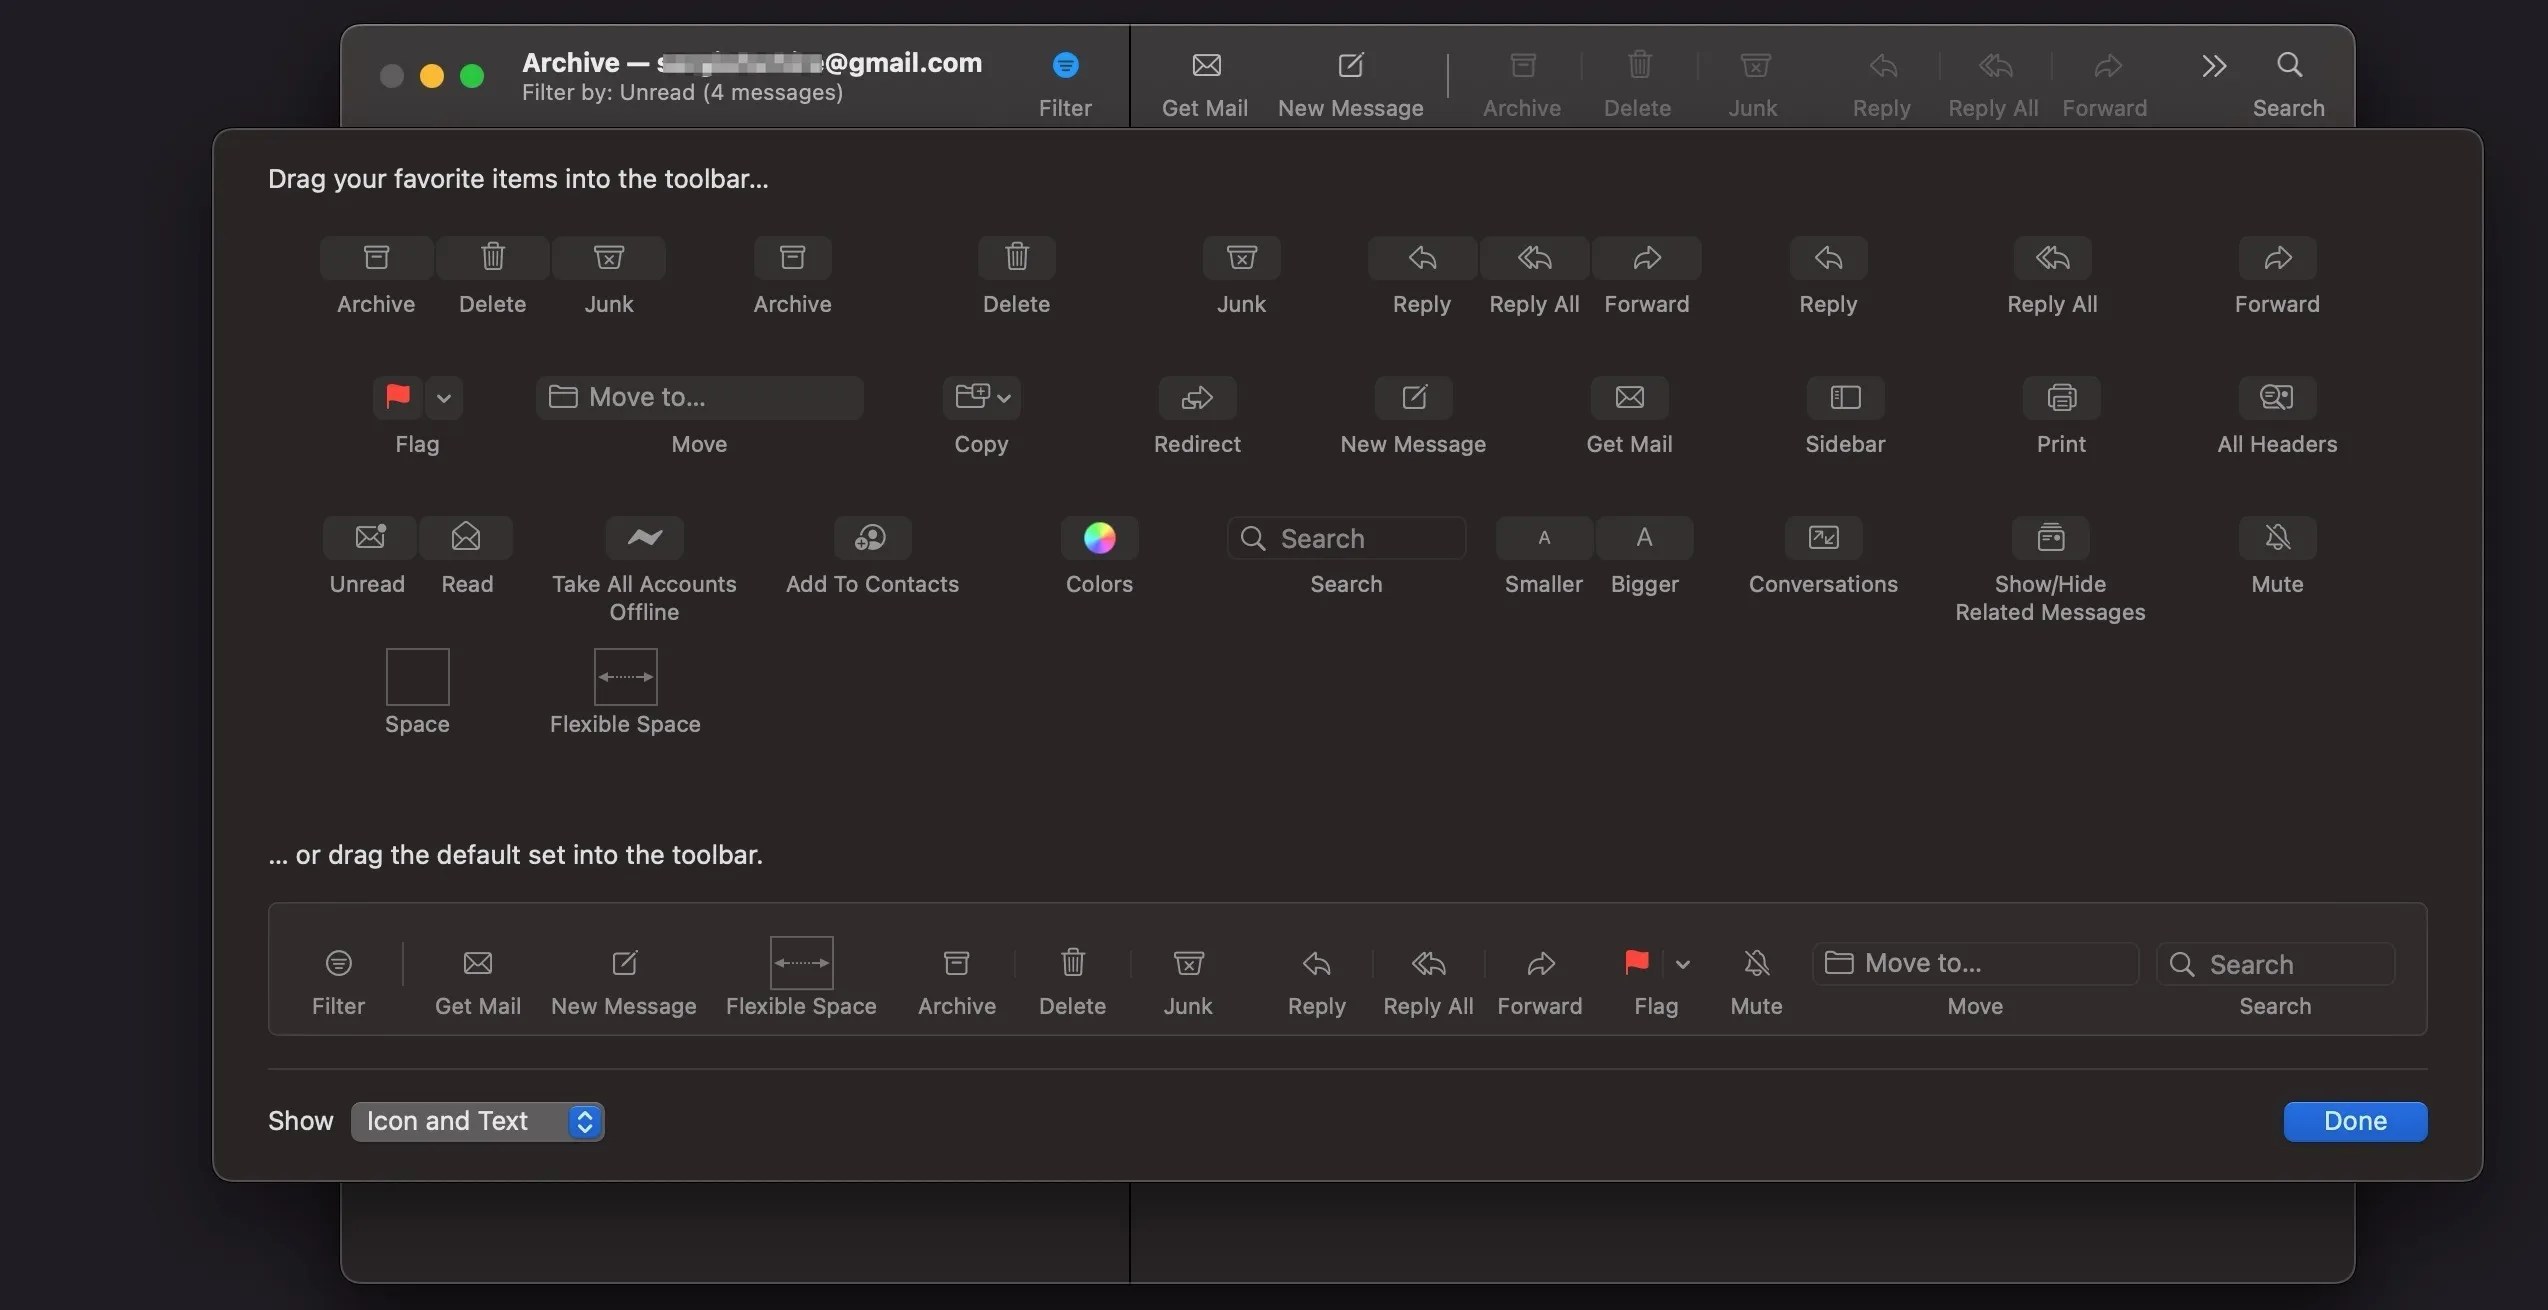Select the Take All Accounts Offline icon

[x=644, y=538]
